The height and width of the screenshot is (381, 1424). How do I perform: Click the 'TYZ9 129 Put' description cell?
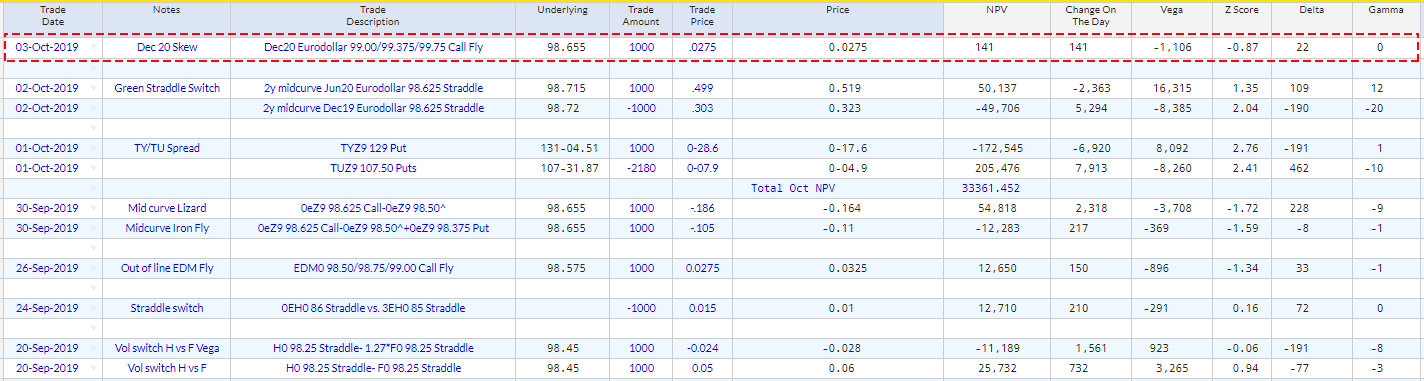click(x=373, y=148)
